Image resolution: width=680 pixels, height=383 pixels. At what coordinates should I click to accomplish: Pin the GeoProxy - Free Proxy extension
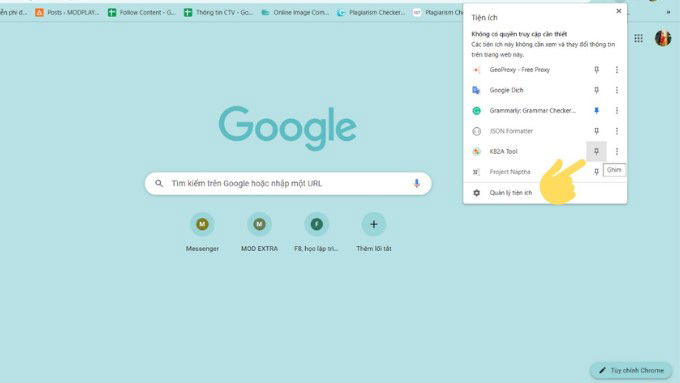tap(596, 70)
